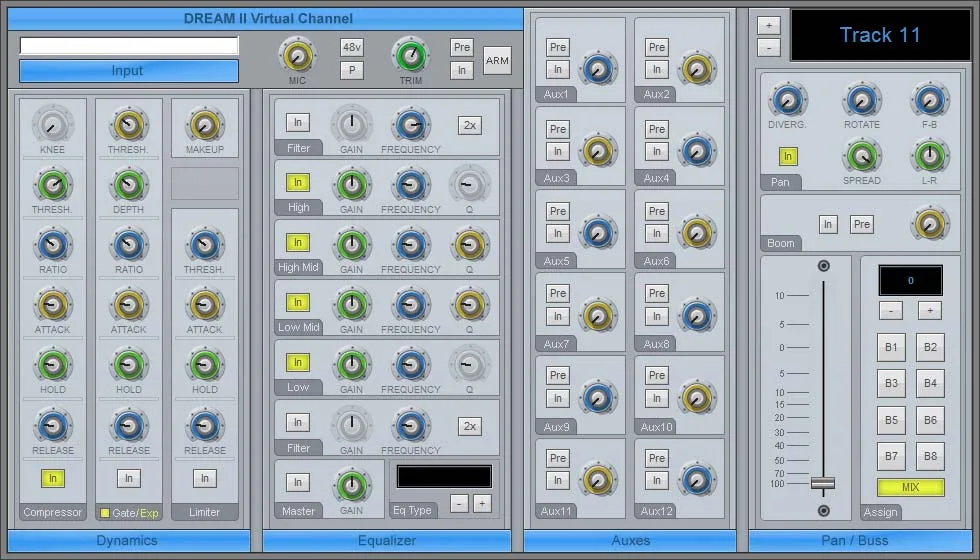Click the Master GAIN knob
Image resolution: width=980 pixels, height=560 pixels.
(x=351, y=486)
